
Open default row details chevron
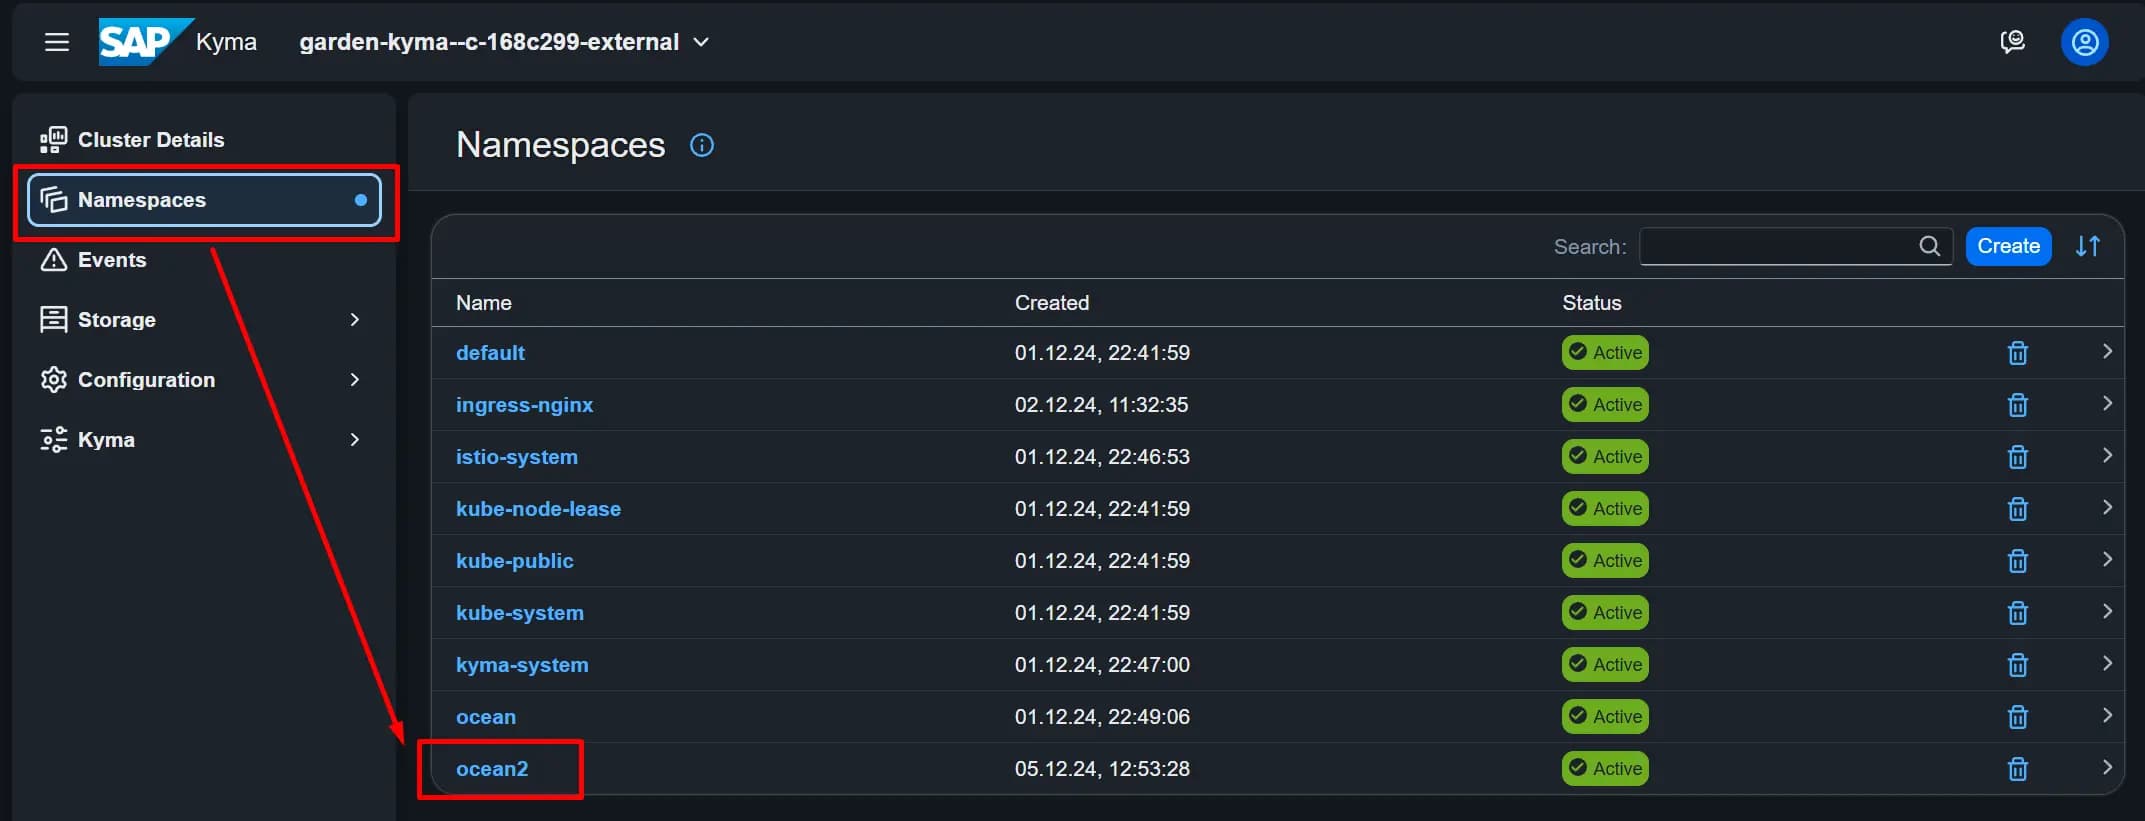[x=2107, y=351]
